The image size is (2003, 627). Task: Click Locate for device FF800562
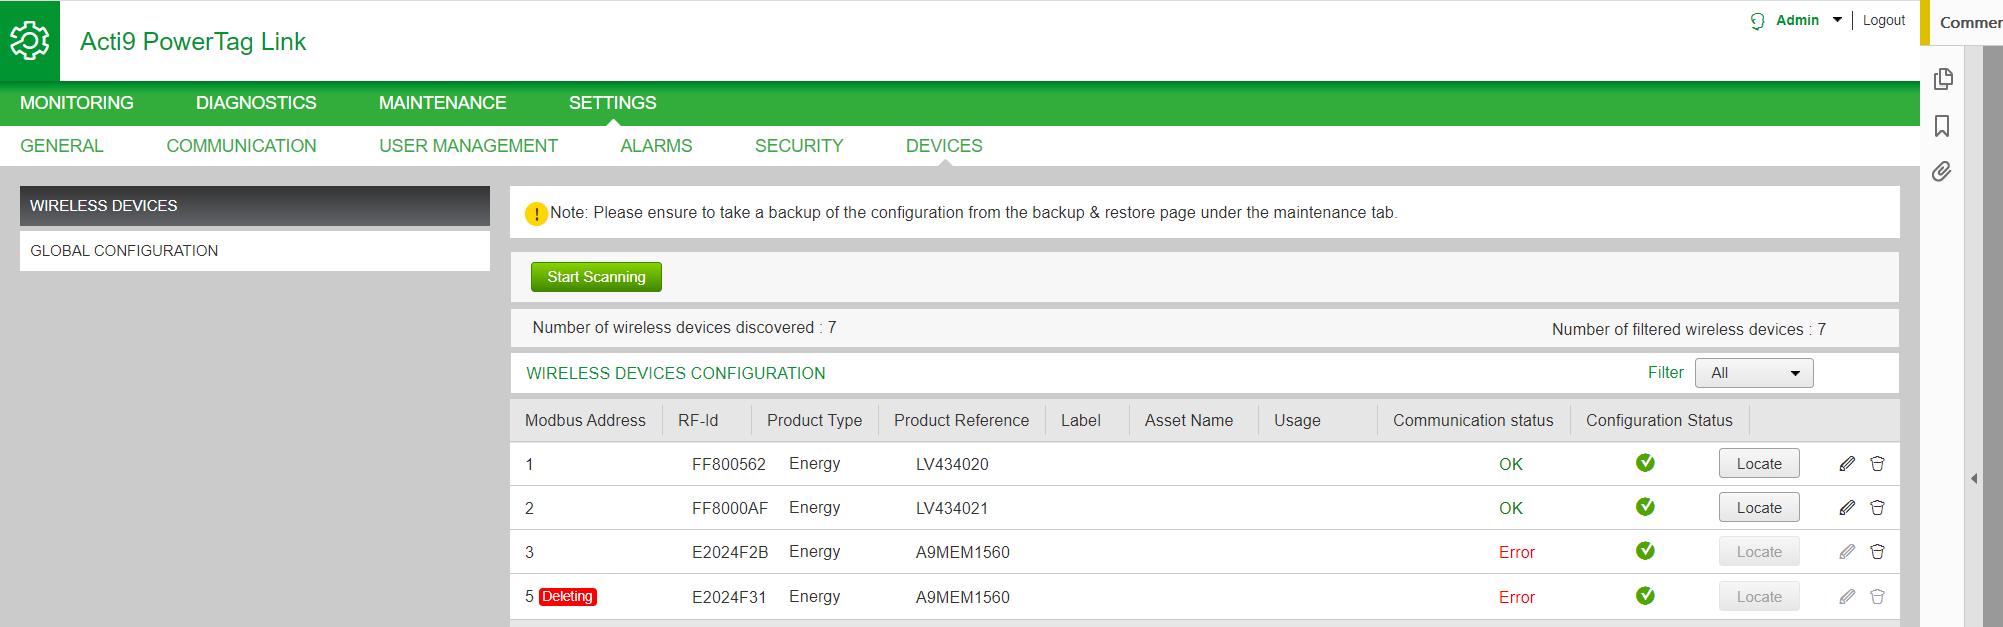pos(1759,464)
